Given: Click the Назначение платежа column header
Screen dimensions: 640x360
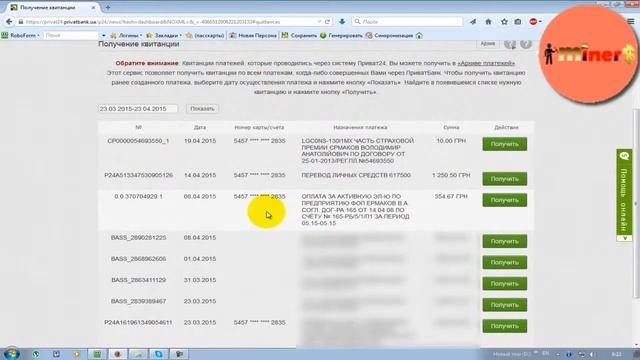Looking at the screenshot, I should (360, 127).
